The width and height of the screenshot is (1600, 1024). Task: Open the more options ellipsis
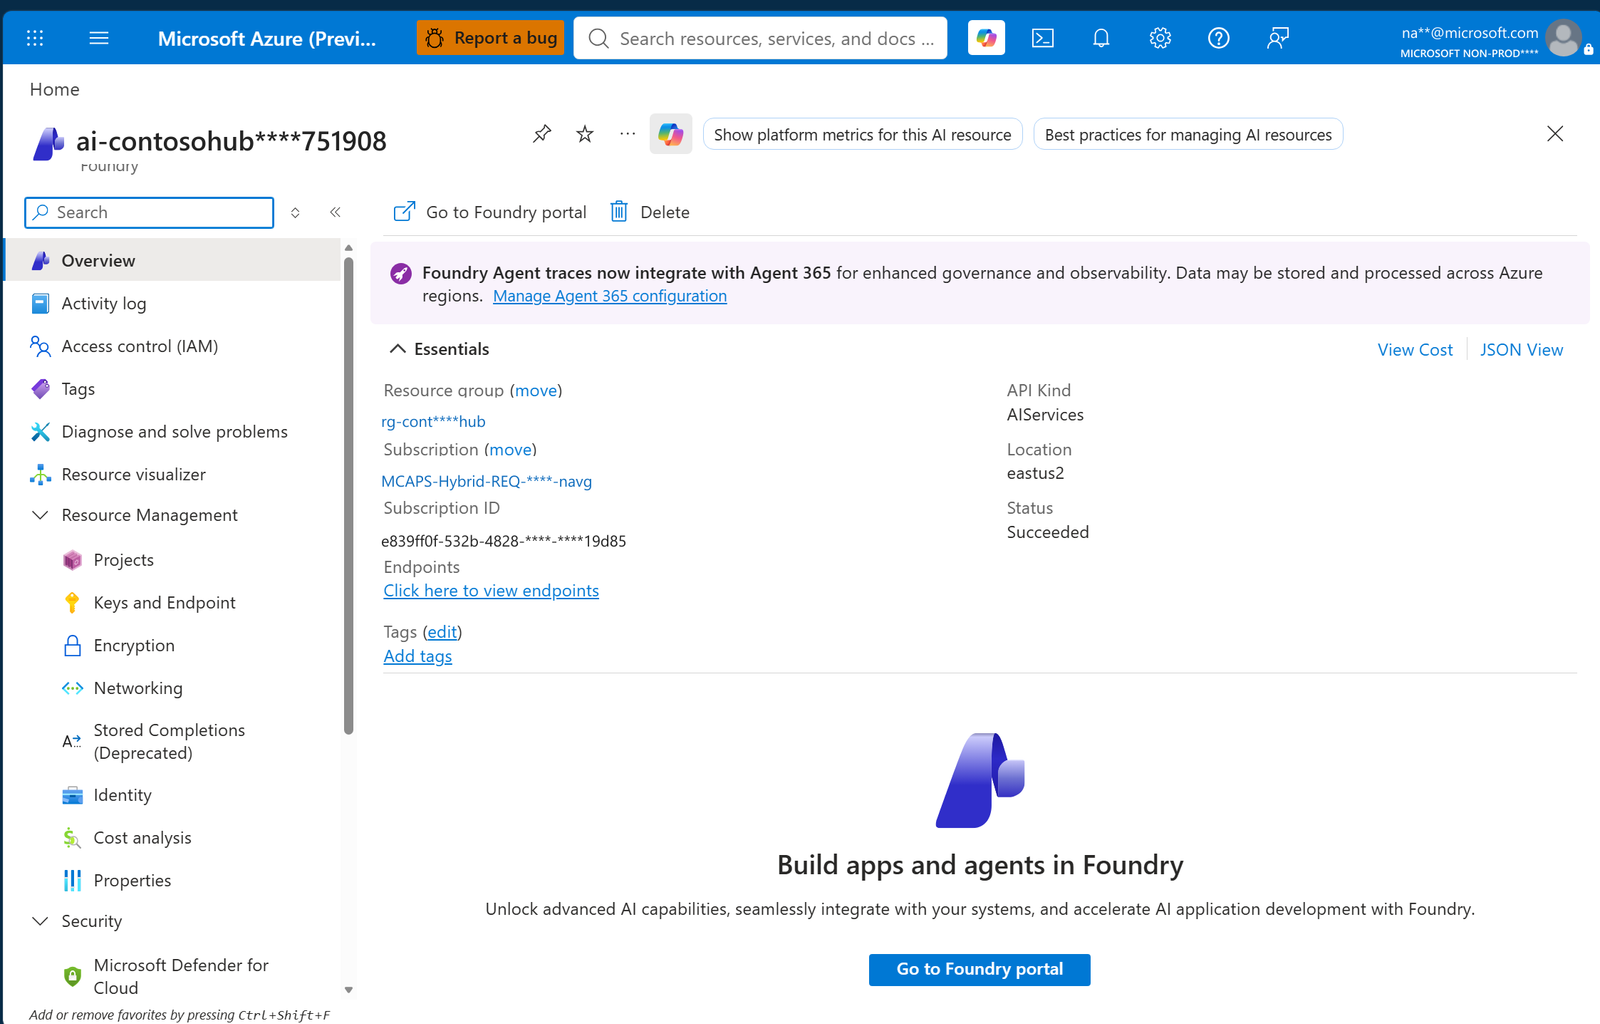coord(627,134)
